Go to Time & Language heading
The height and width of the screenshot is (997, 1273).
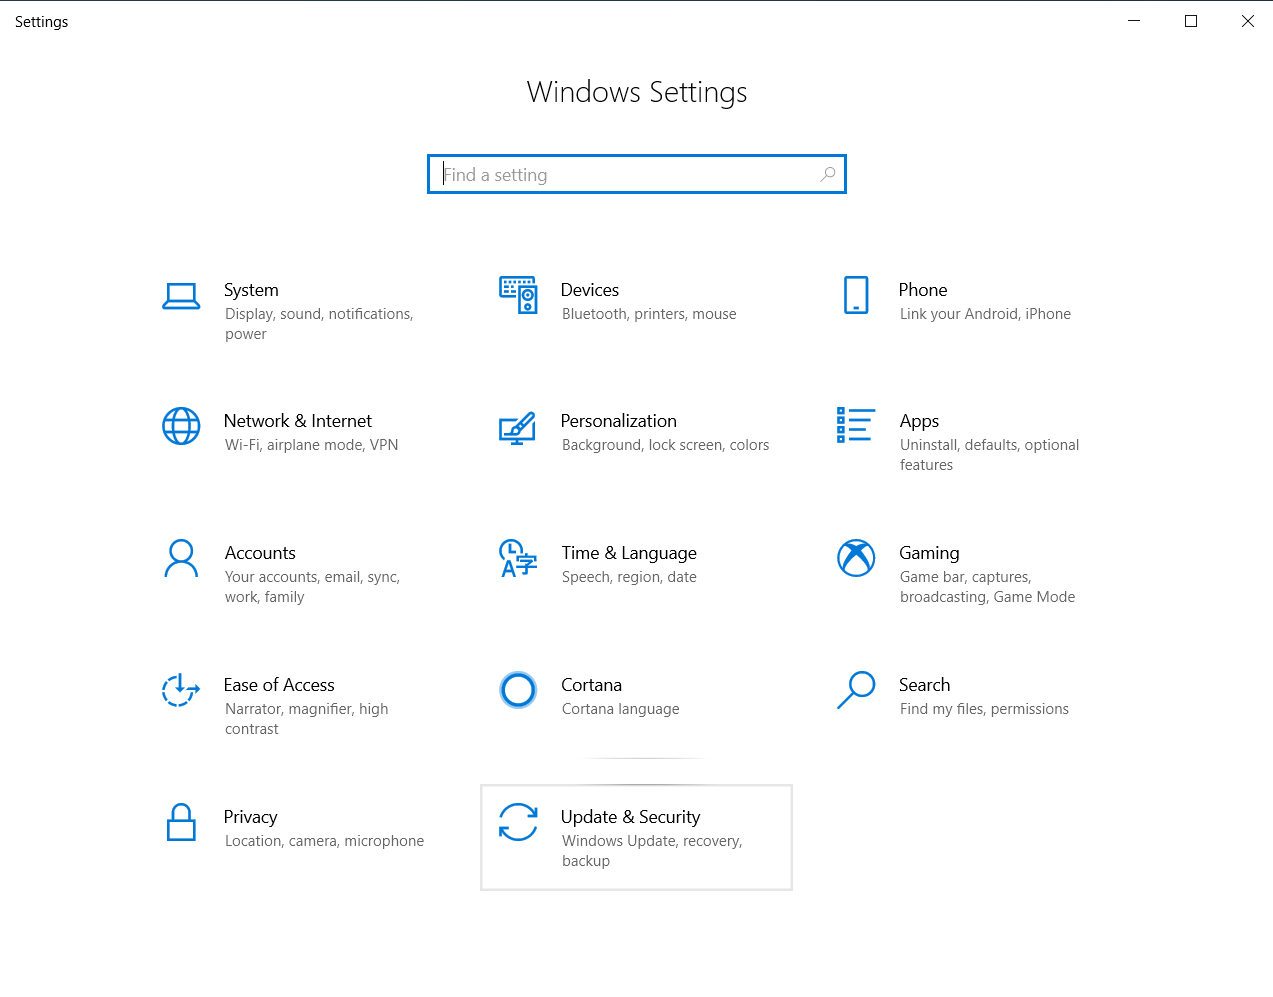tap(629, 553)
